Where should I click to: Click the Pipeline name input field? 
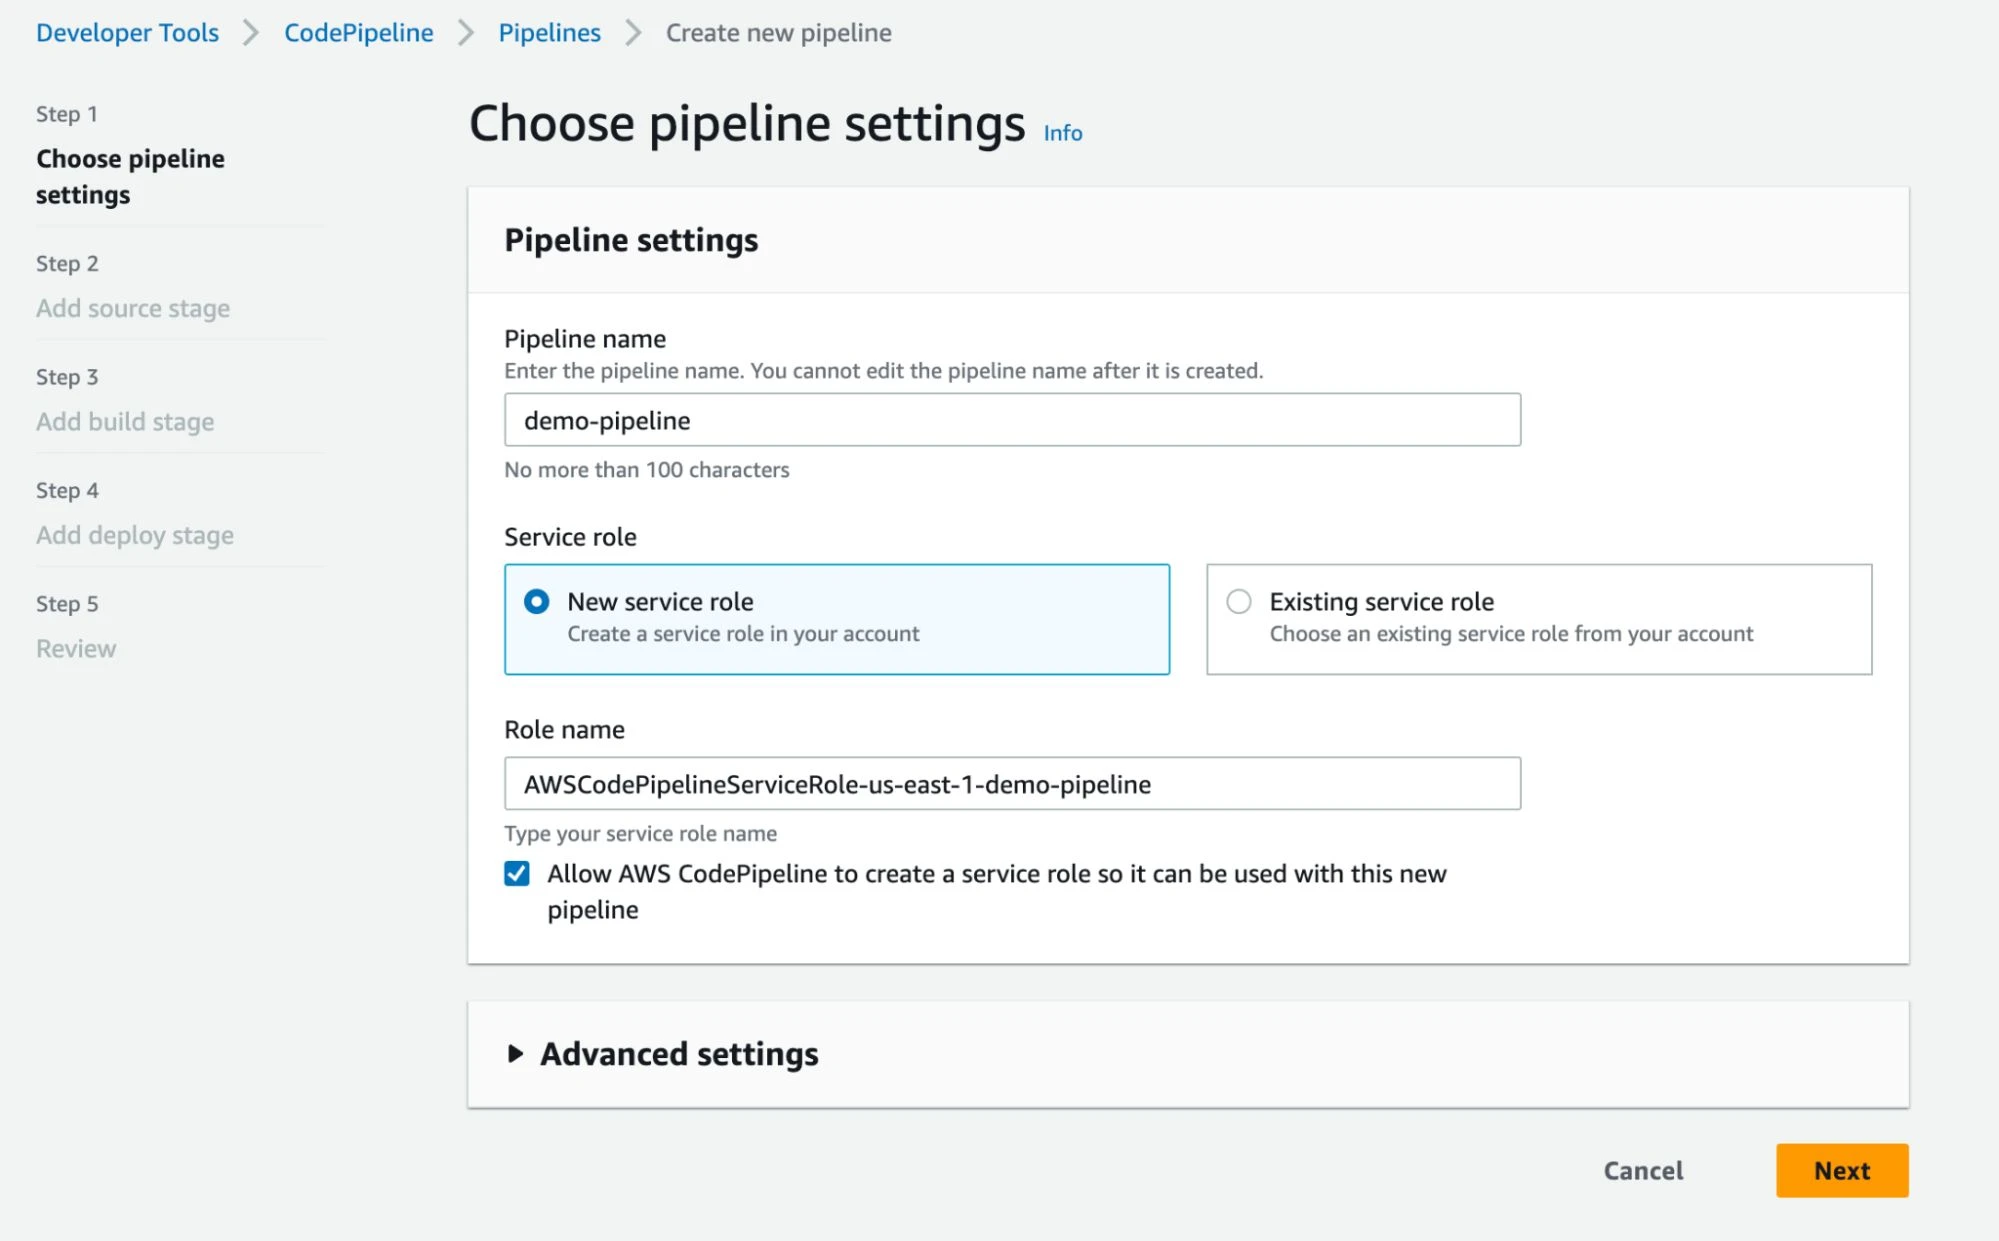[1011, 419]
